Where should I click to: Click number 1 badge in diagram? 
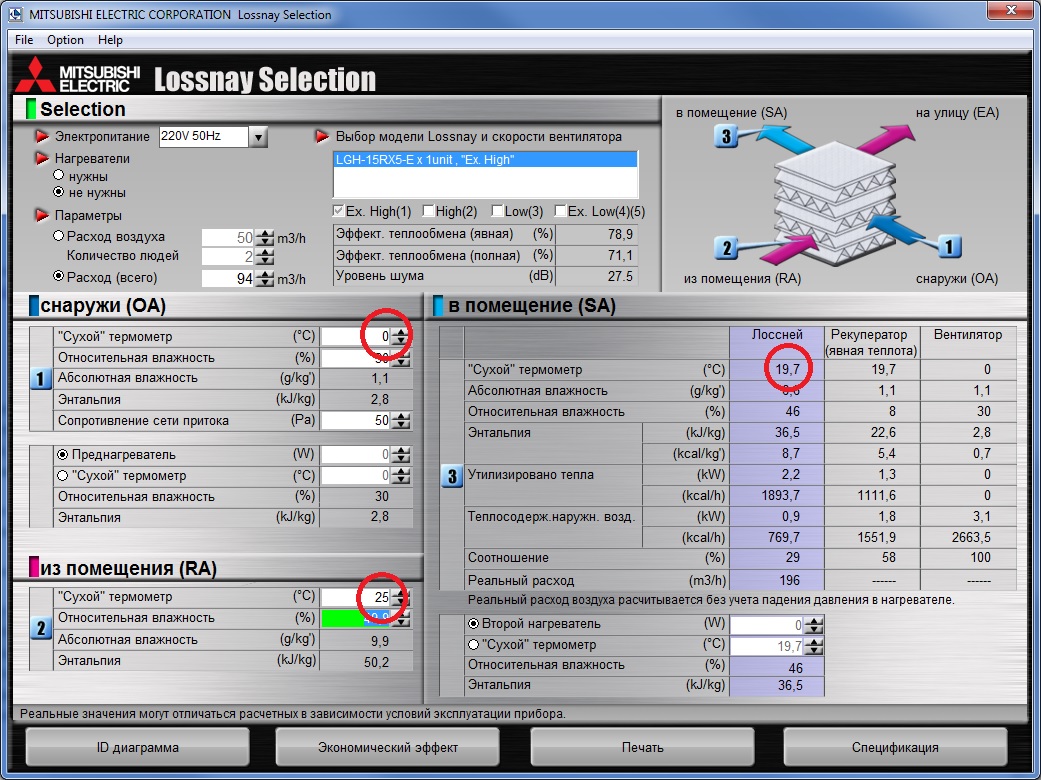[949, 247]
